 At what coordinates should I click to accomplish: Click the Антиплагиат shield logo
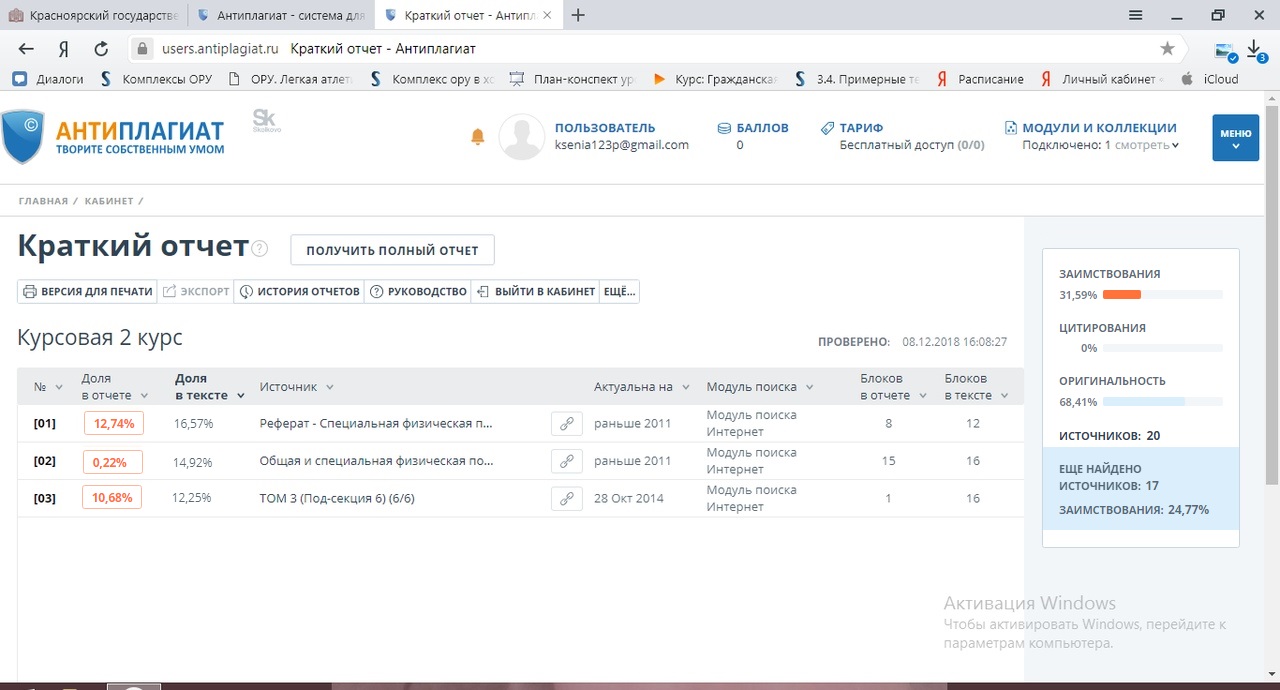coord(23,137)
